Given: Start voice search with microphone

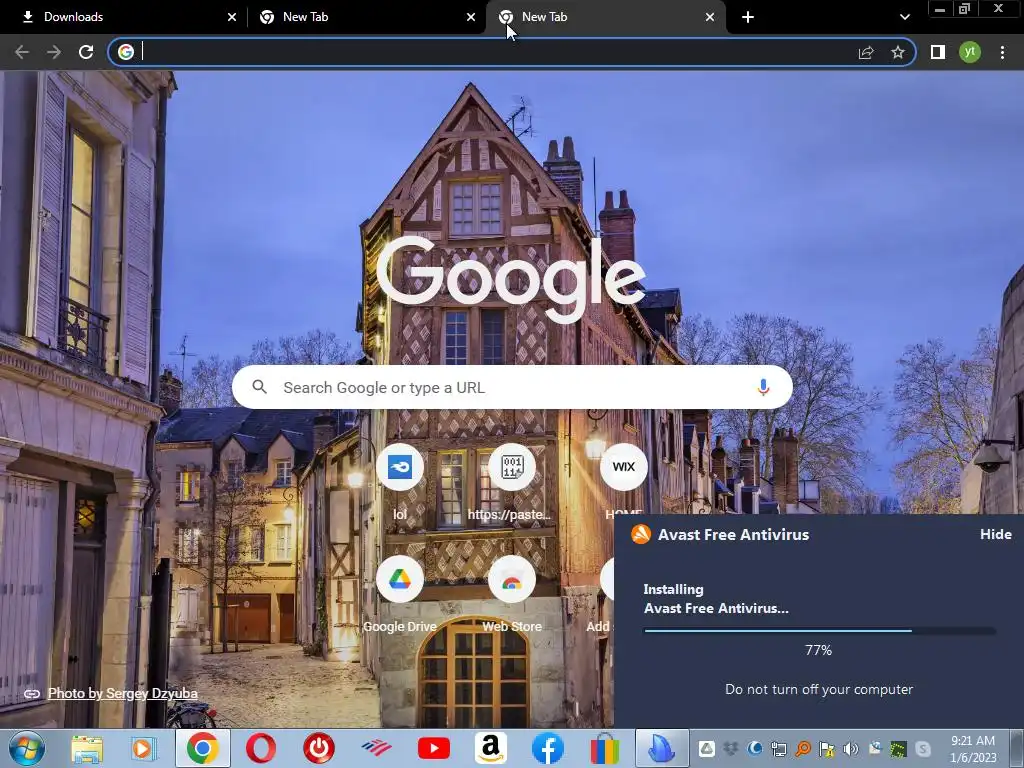Looking at the screenshot, I should pyautogui.click(x=763, y=387).
